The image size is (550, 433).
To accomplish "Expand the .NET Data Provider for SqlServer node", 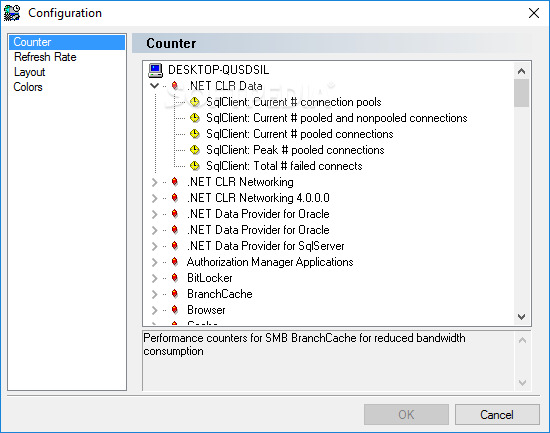I will 154,246.
